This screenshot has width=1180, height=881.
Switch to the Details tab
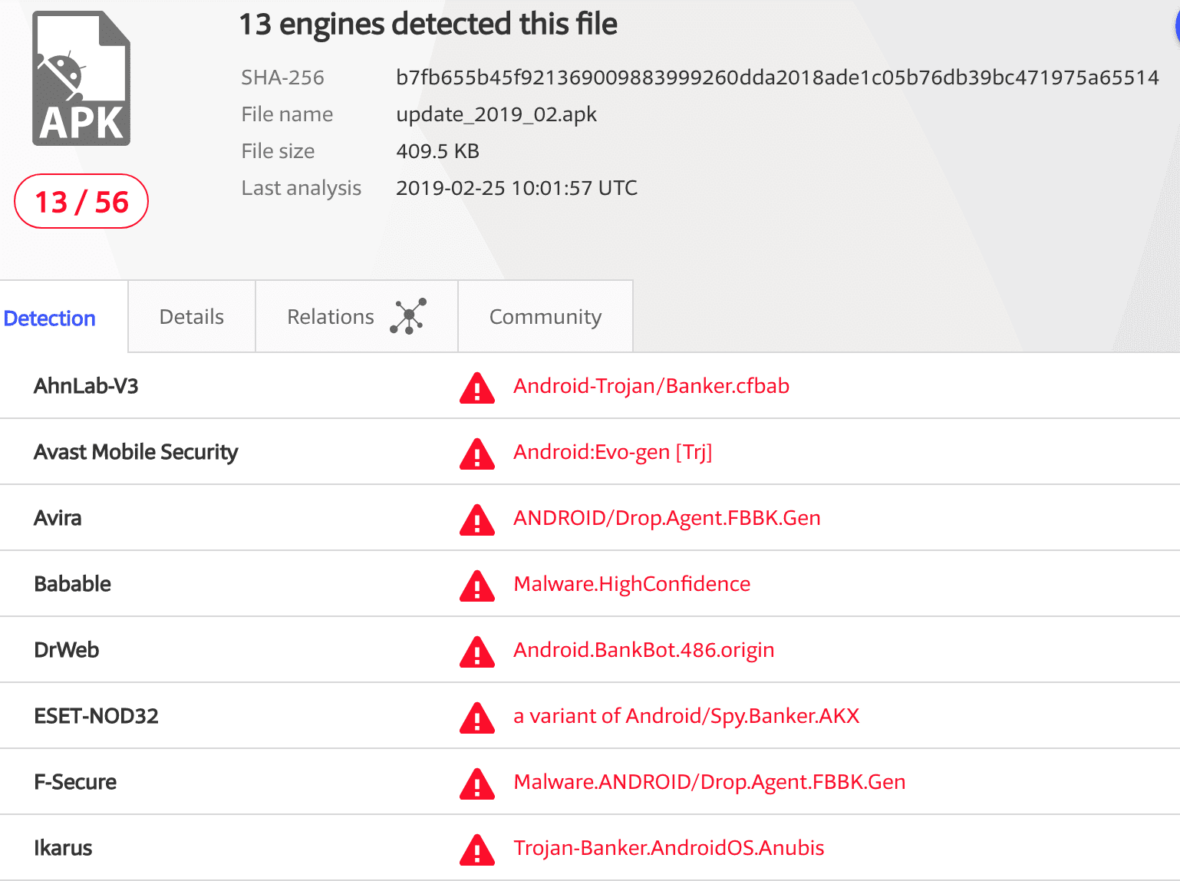pyautogui.click(x=190, y=316)
